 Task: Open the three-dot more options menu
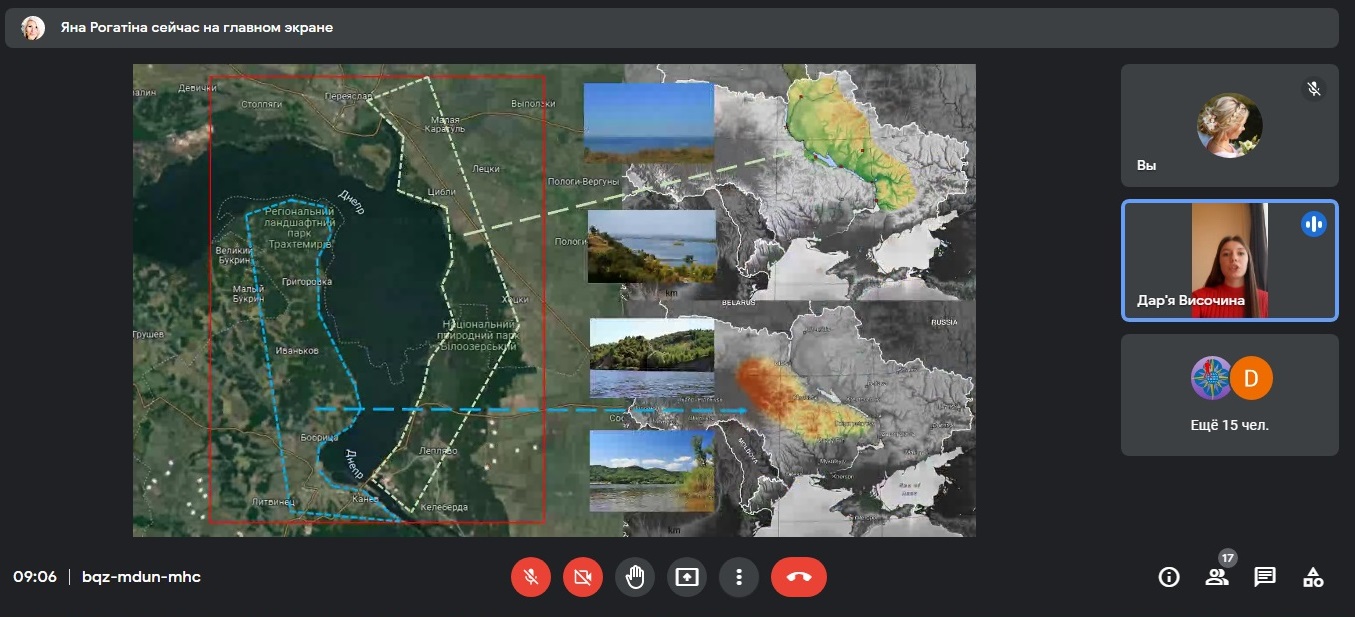(739, 577)
